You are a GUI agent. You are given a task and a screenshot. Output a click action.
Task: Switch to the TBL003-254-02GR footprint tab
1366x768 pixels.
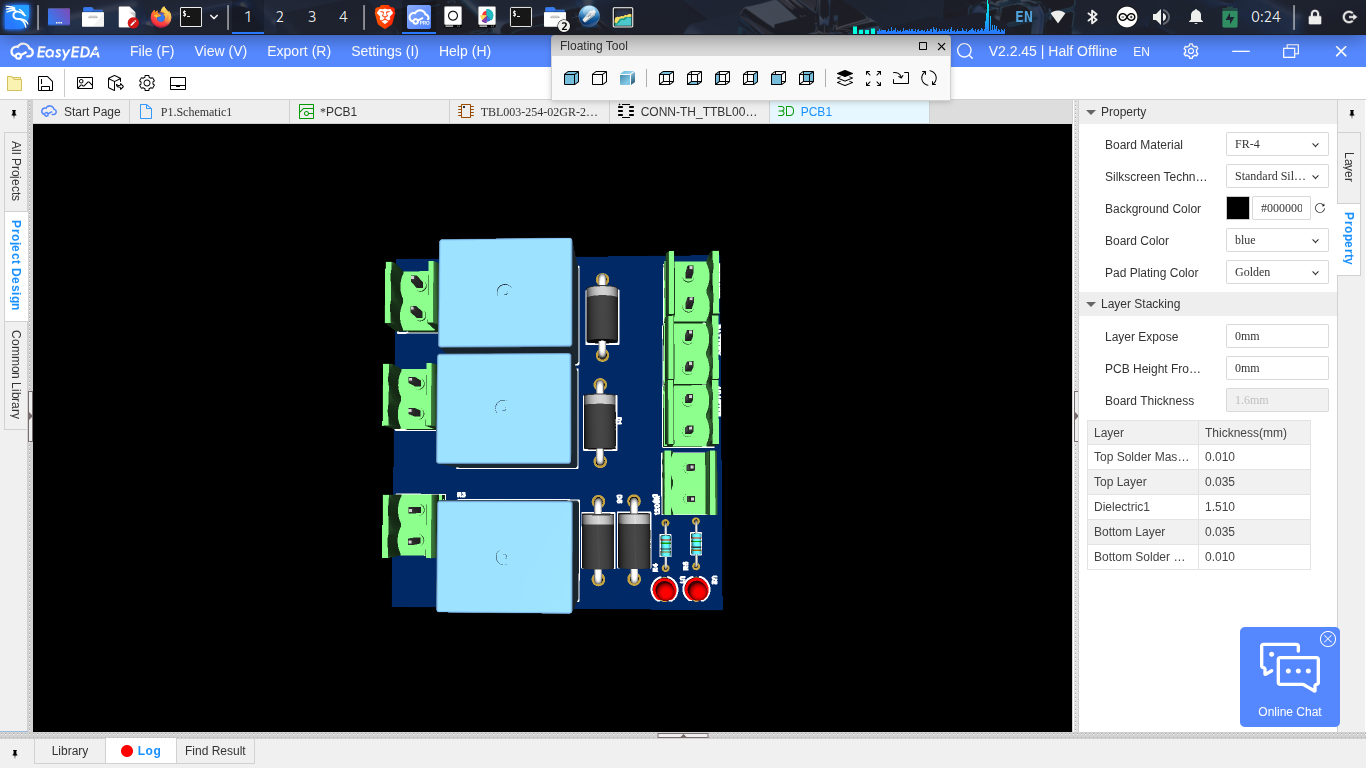pos(530,112)
